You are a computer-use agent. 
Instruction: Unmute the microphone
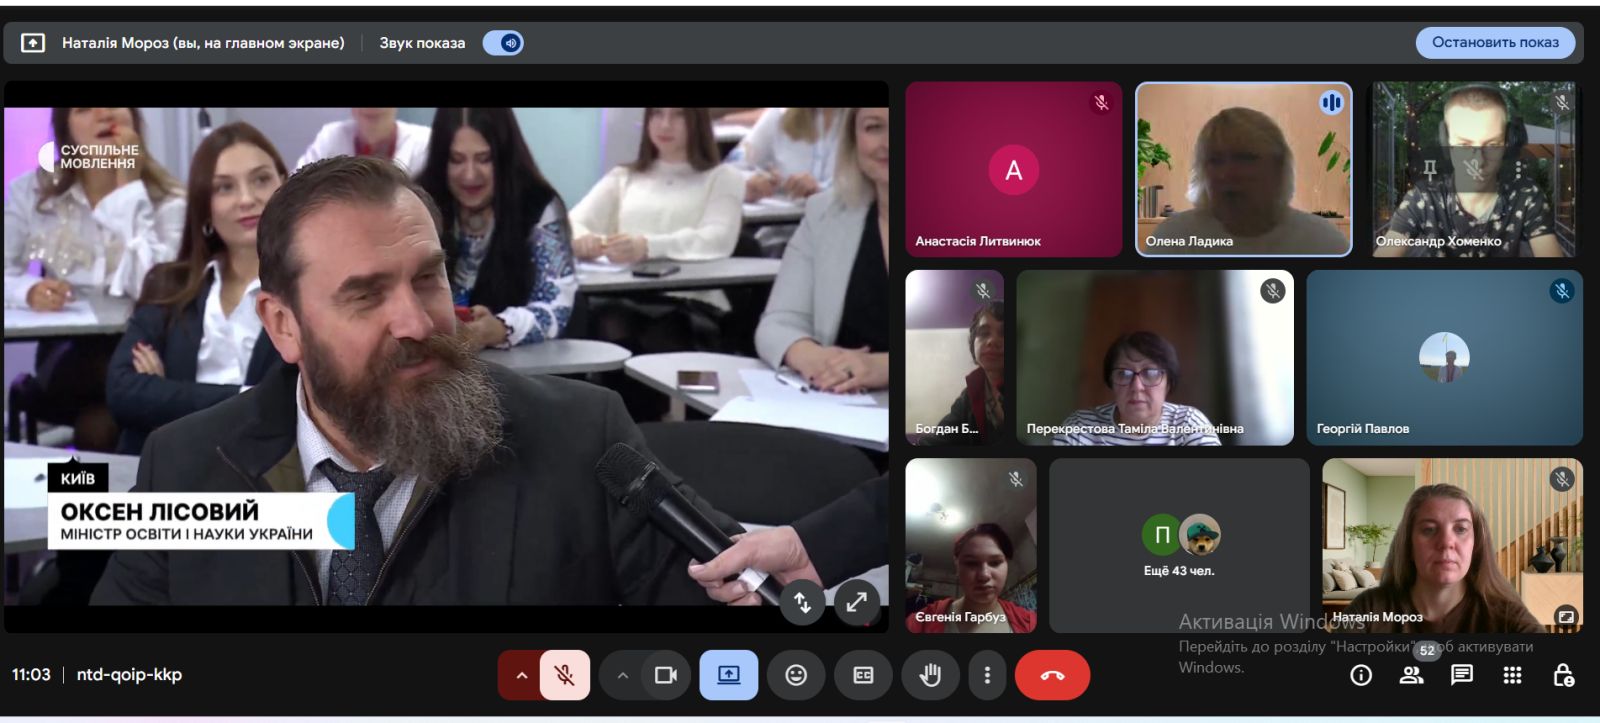coord(565,675)
